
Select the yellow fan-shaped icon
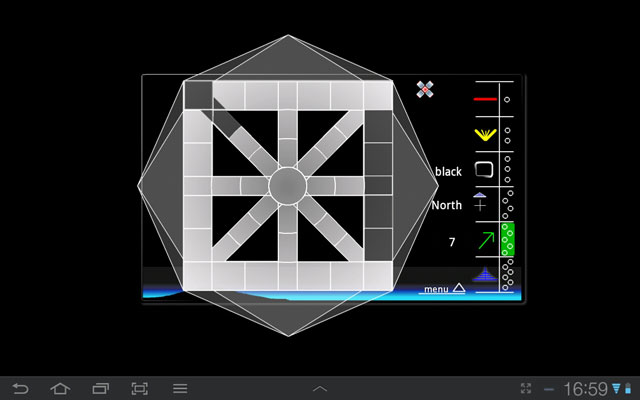(485, 135)
